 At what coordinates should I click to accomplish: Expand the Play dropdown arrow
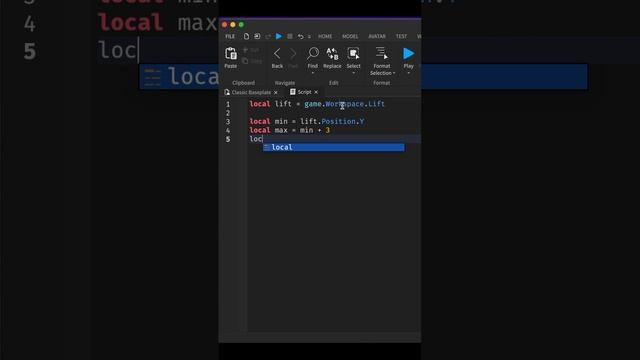click(x=409, y=73)
